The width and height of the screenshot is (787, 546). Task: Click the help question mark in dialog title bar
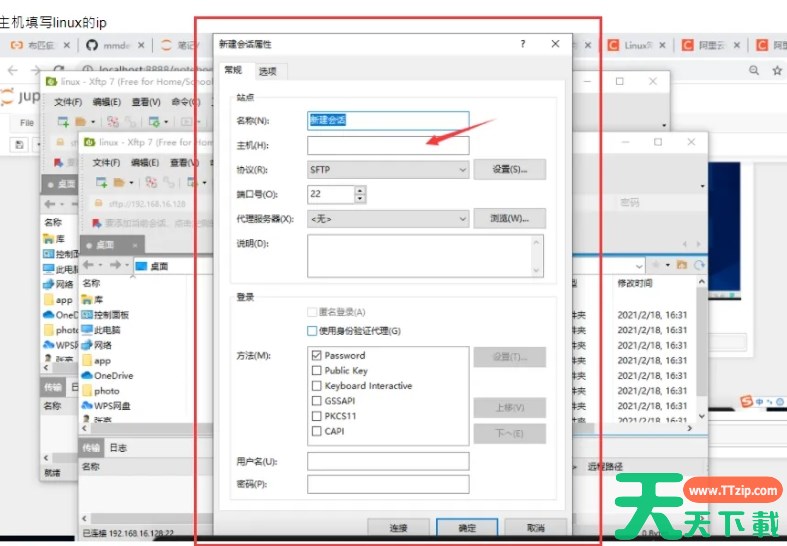(522, 44)
